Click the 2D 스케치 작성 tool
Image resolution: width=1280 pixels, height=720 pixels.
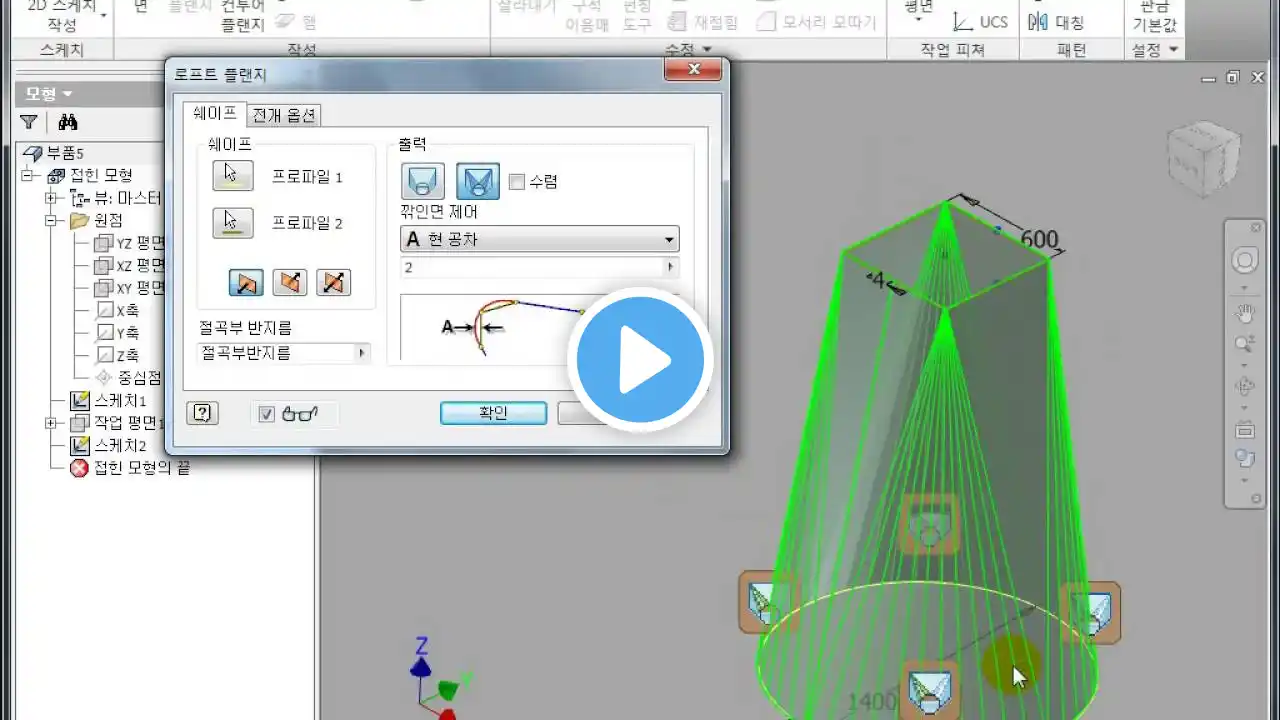point(62,14)
